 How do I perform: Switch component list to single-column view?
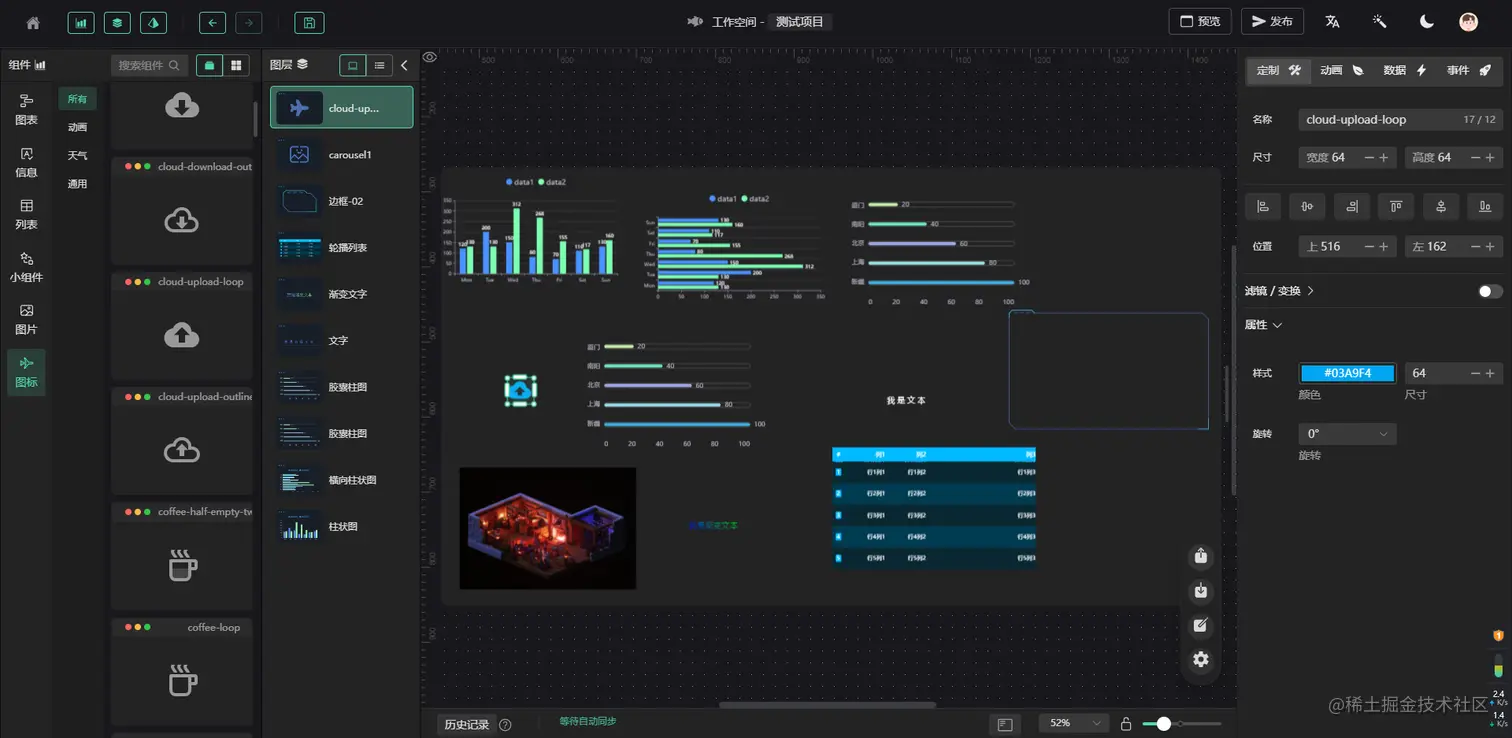click(x=210, y=65)
